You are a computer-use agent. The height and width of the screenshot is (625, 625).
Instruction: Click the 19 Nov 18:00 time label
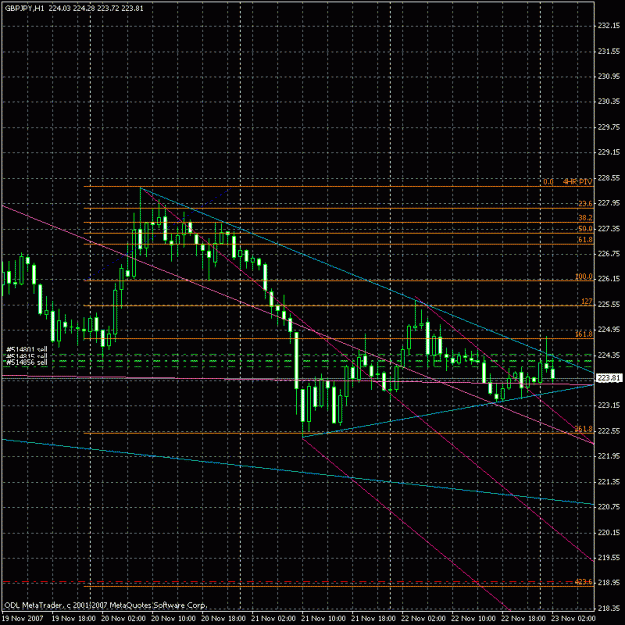(74, 619)
